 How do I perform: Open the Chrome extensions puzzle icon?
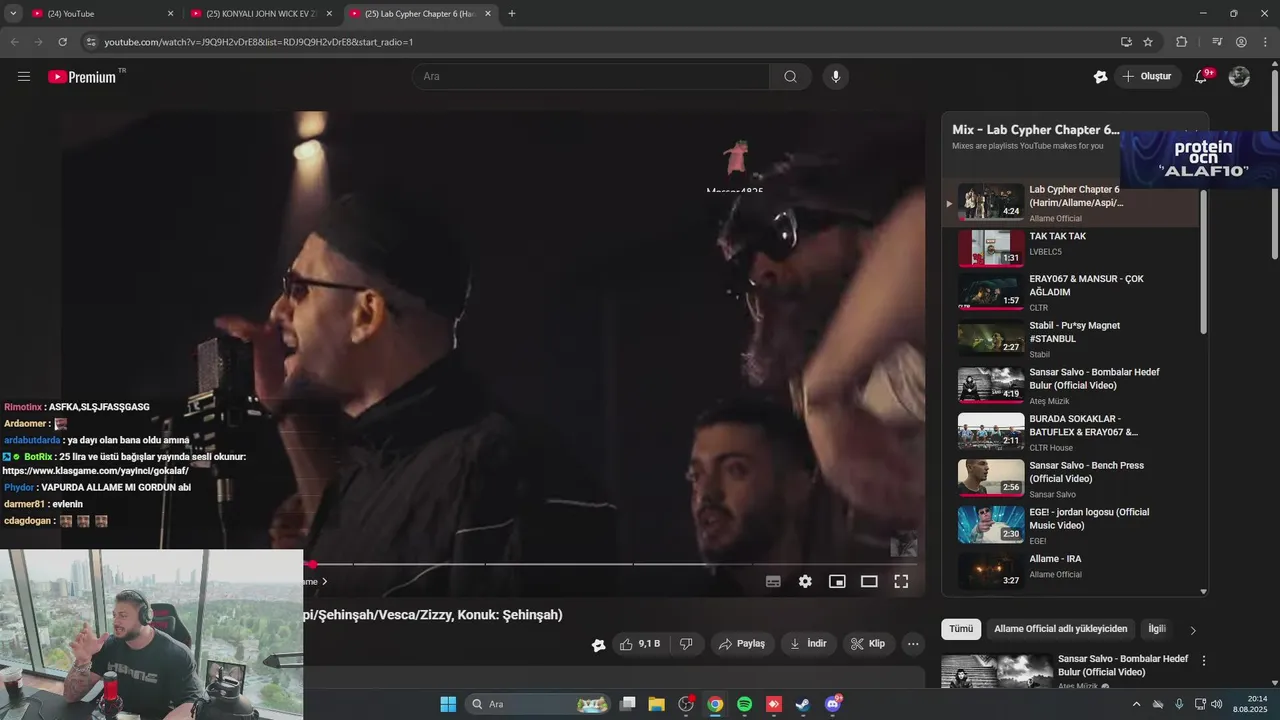coord(1181,42)
